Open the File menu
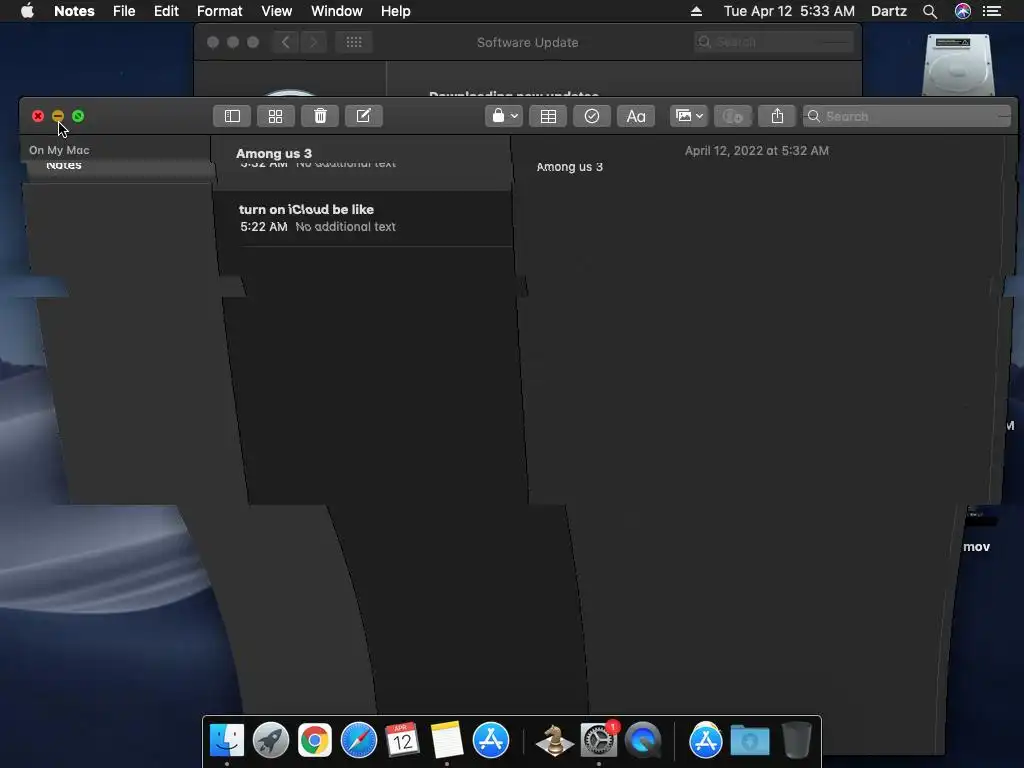The height and width of the screenshot is (768, 1024). click(123, 11)
